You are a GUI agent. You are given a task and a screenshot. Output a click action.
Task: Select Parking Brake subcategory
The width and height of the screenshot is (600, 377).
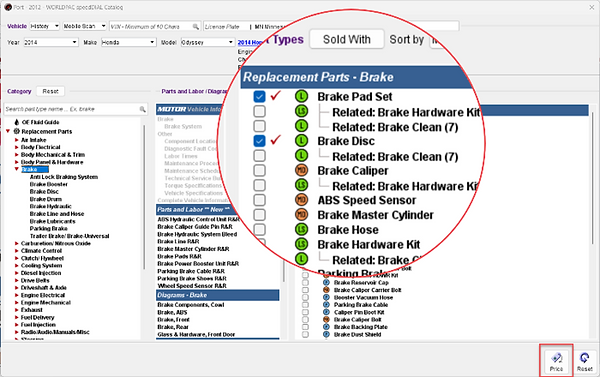[48, 228]
